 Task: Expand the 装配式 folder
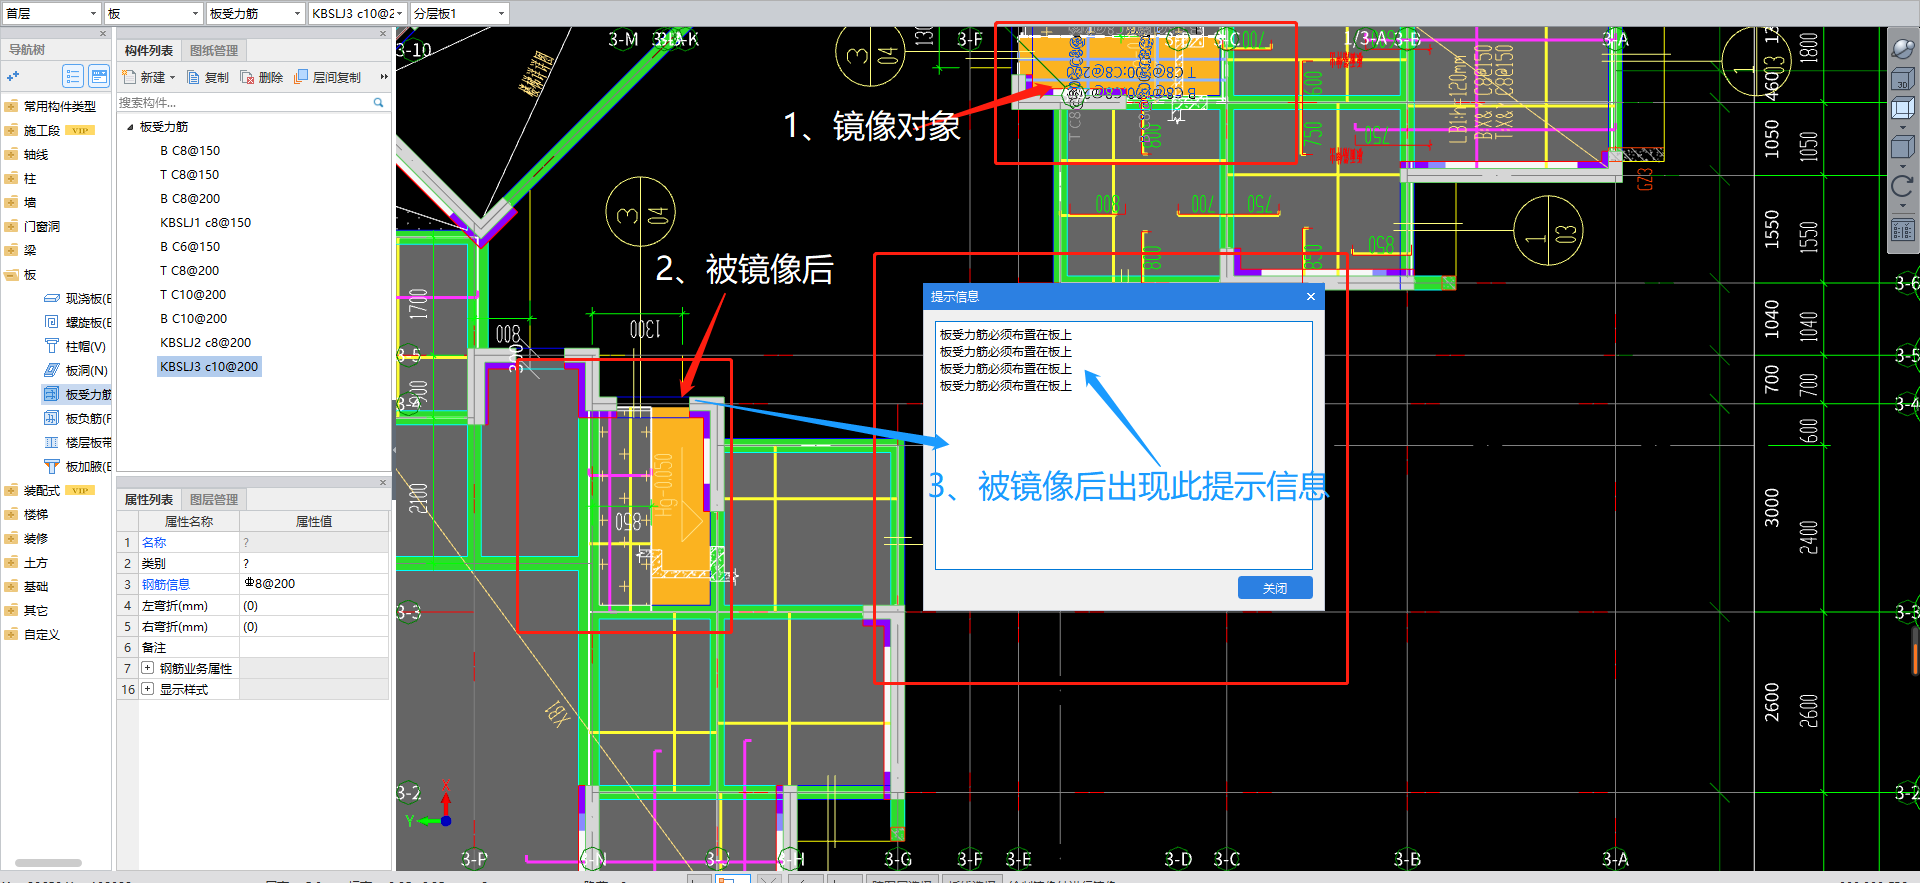(11, 490)
